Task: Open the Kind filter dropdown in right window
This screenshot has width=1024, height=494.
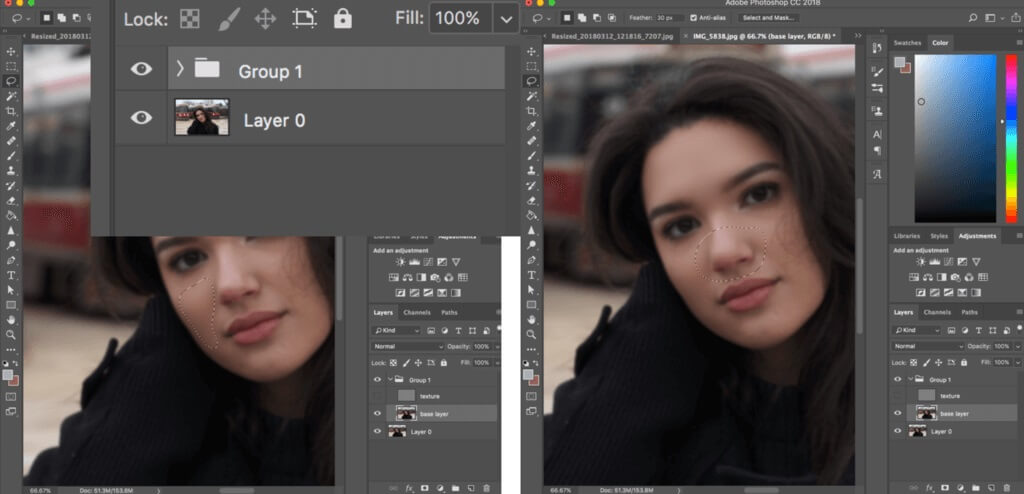Action: 918,331
